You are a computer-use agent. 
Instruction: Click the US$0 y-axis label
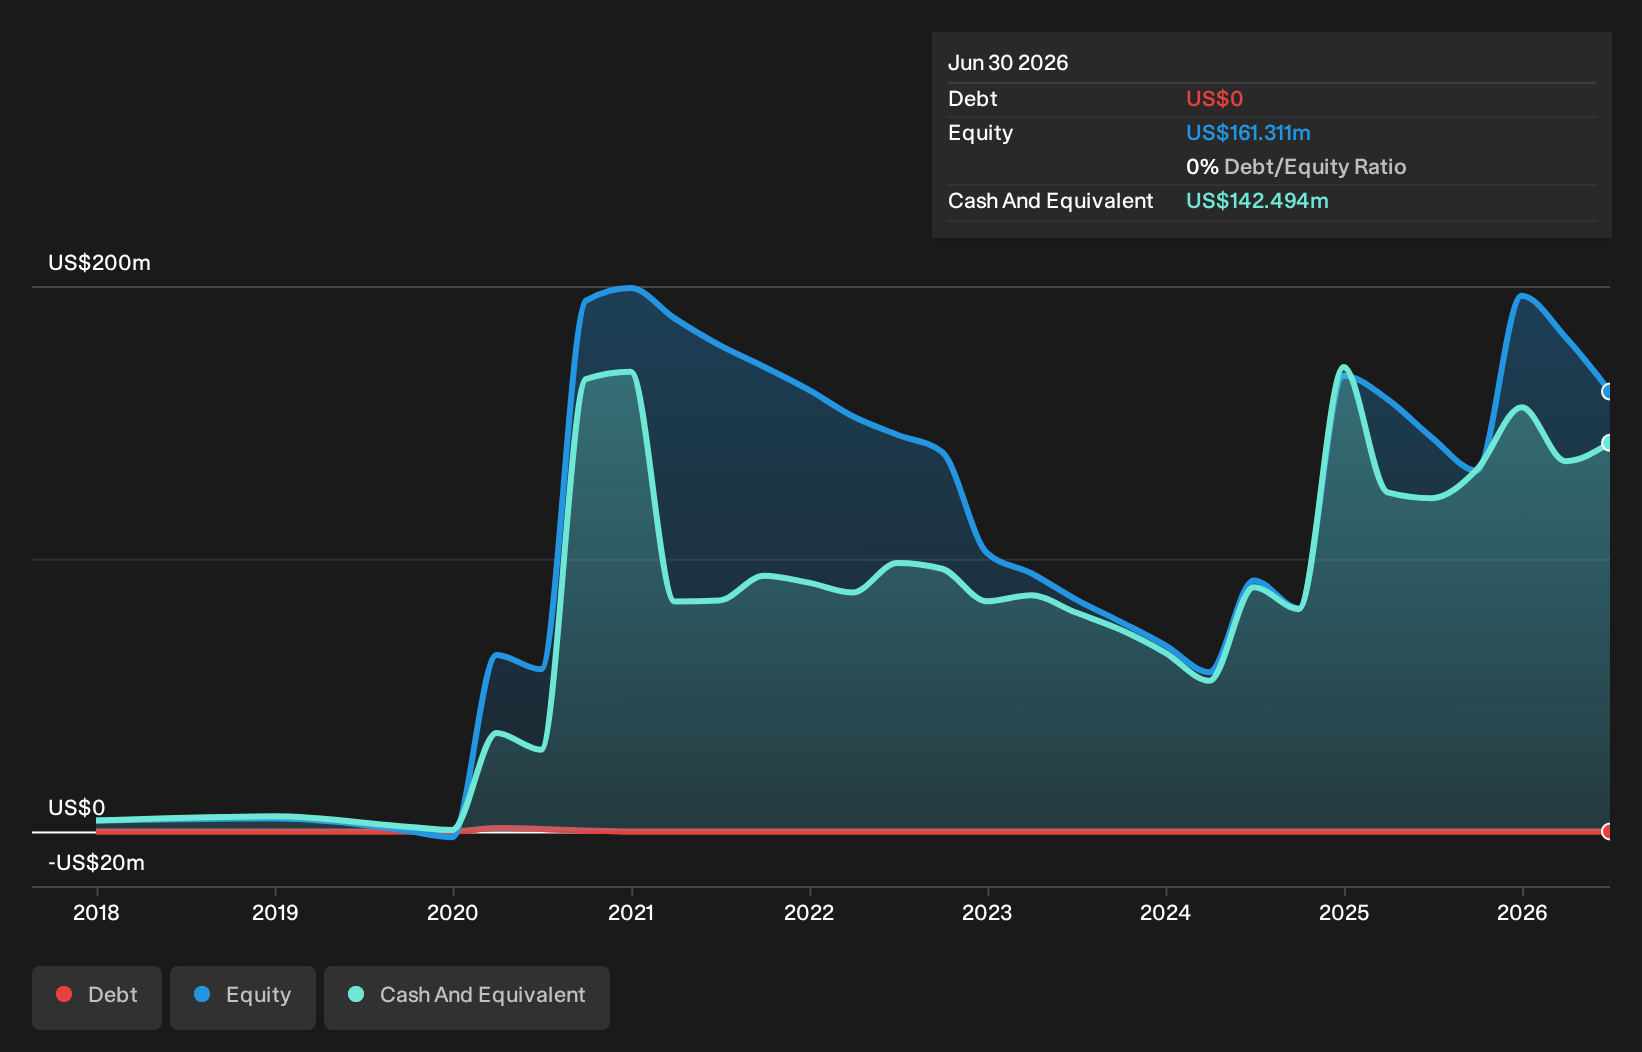(77, 808)
